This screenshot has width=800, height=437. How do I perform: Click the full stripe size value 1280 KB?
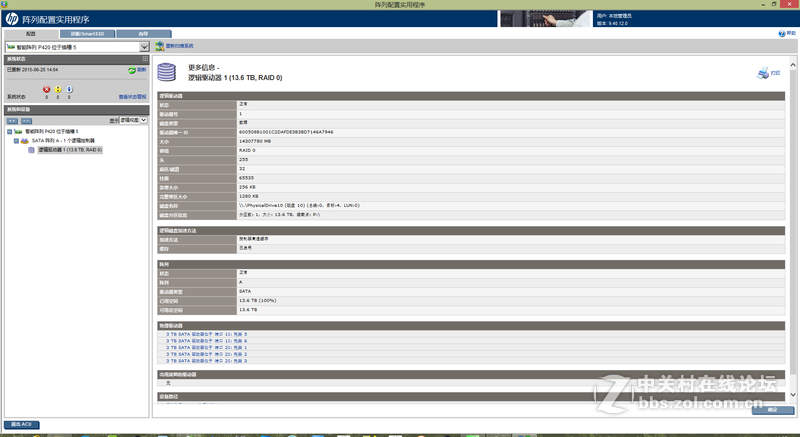click(x=248, y=196)
